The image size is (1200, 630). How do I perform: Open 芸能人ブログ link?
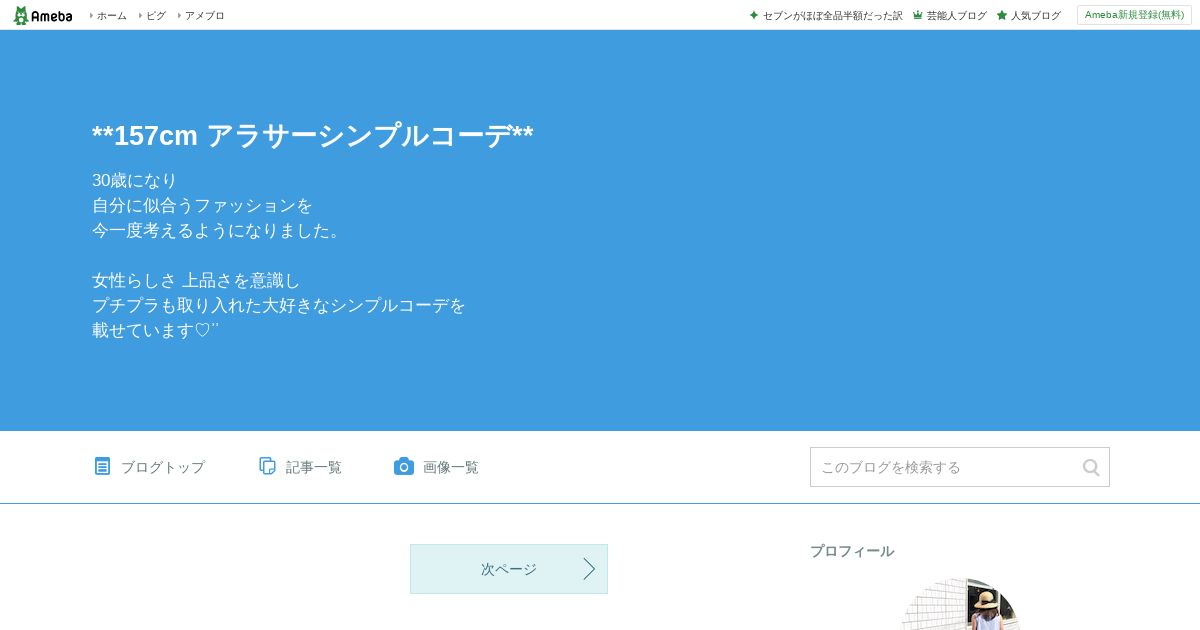(x=956, y=15)
